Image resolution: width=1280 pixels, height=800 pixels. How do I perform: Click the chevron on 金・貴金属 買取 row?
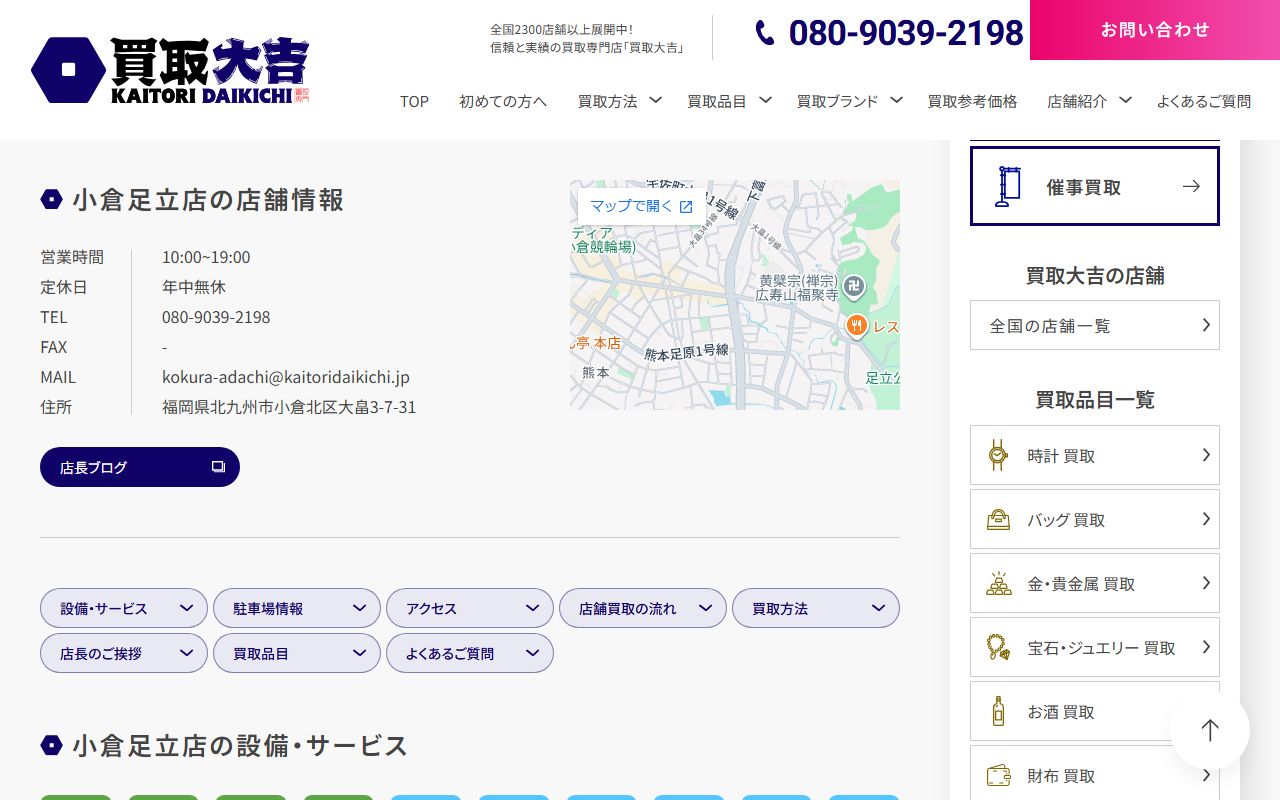tap(1206, 583)
